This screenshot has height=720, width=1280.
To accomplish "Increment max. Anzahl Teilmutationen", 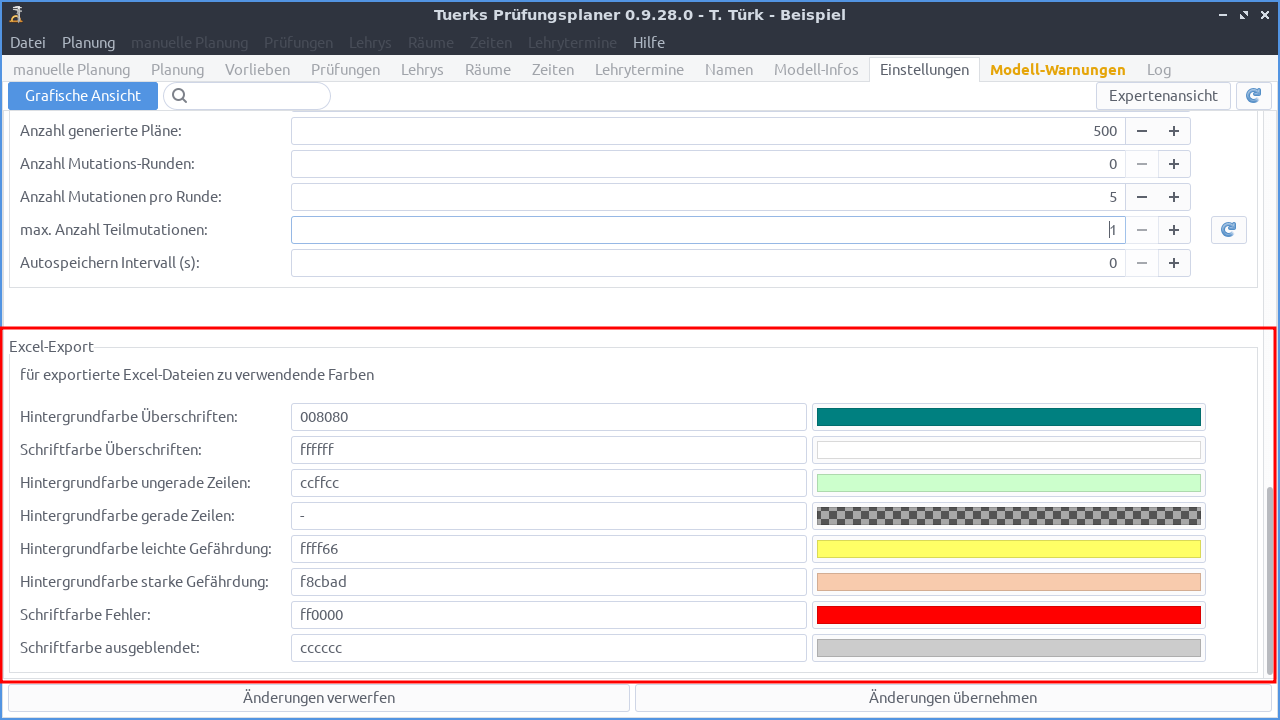I will coord(1173,229).
